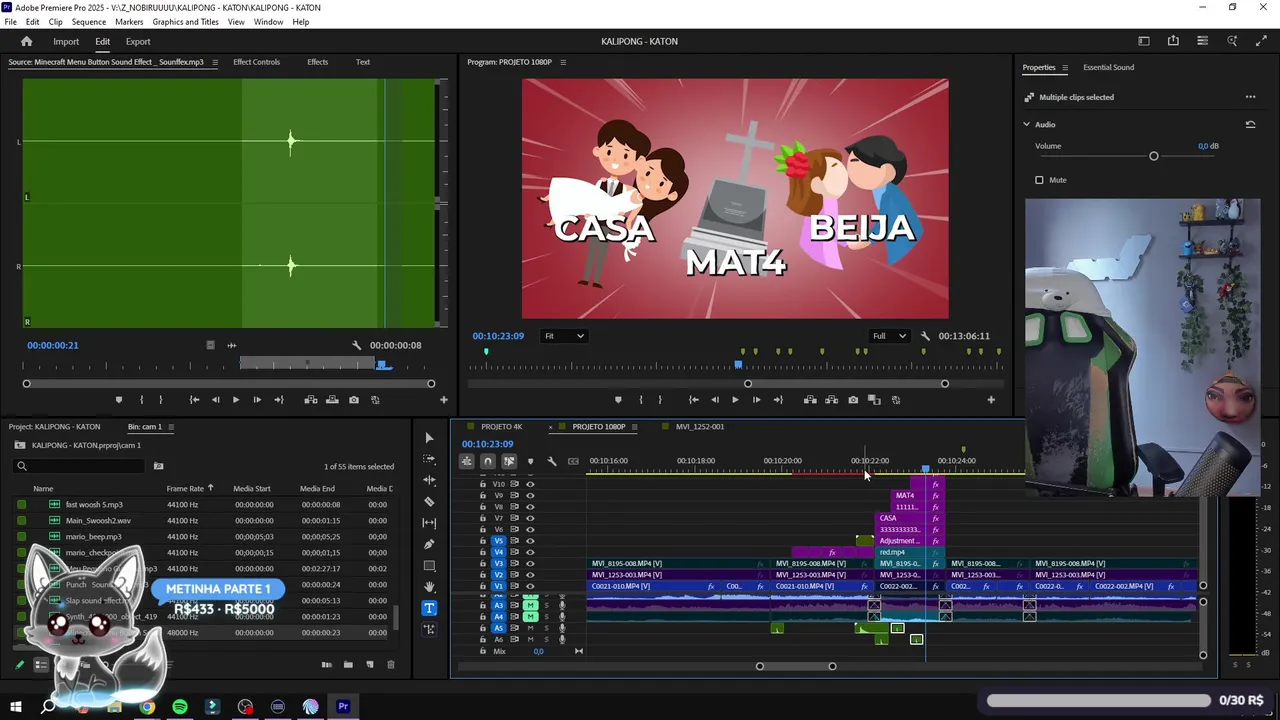Select the Hand tool
Image resolution: width=1280 pixels, height=720 pixels.
429,587
